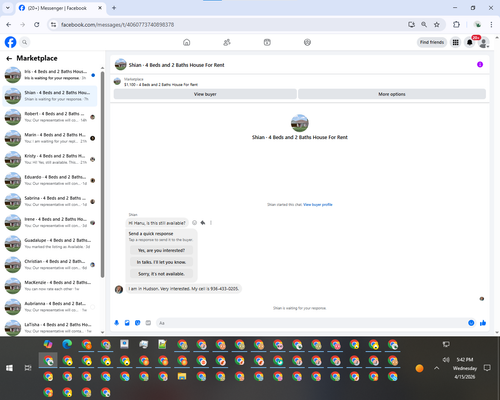This screenshot has width=500, height=400.
Task: Zoom the page with magnifier icon
Action: pos(424,25)
